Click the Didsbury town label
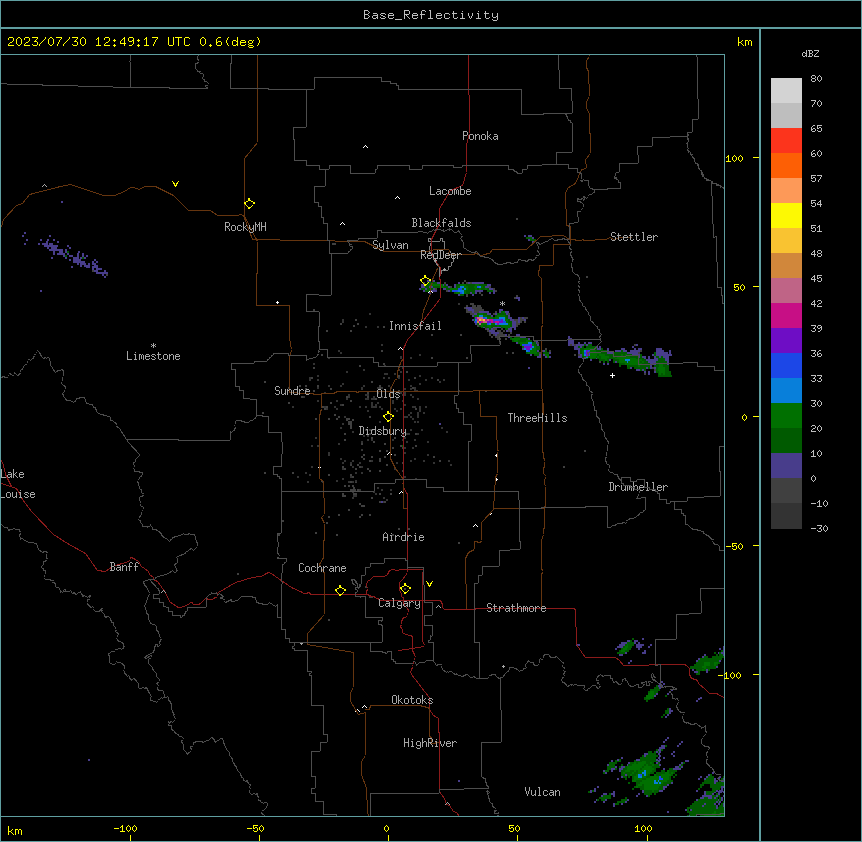The image size is (862, 842). (x=383, y=431)
